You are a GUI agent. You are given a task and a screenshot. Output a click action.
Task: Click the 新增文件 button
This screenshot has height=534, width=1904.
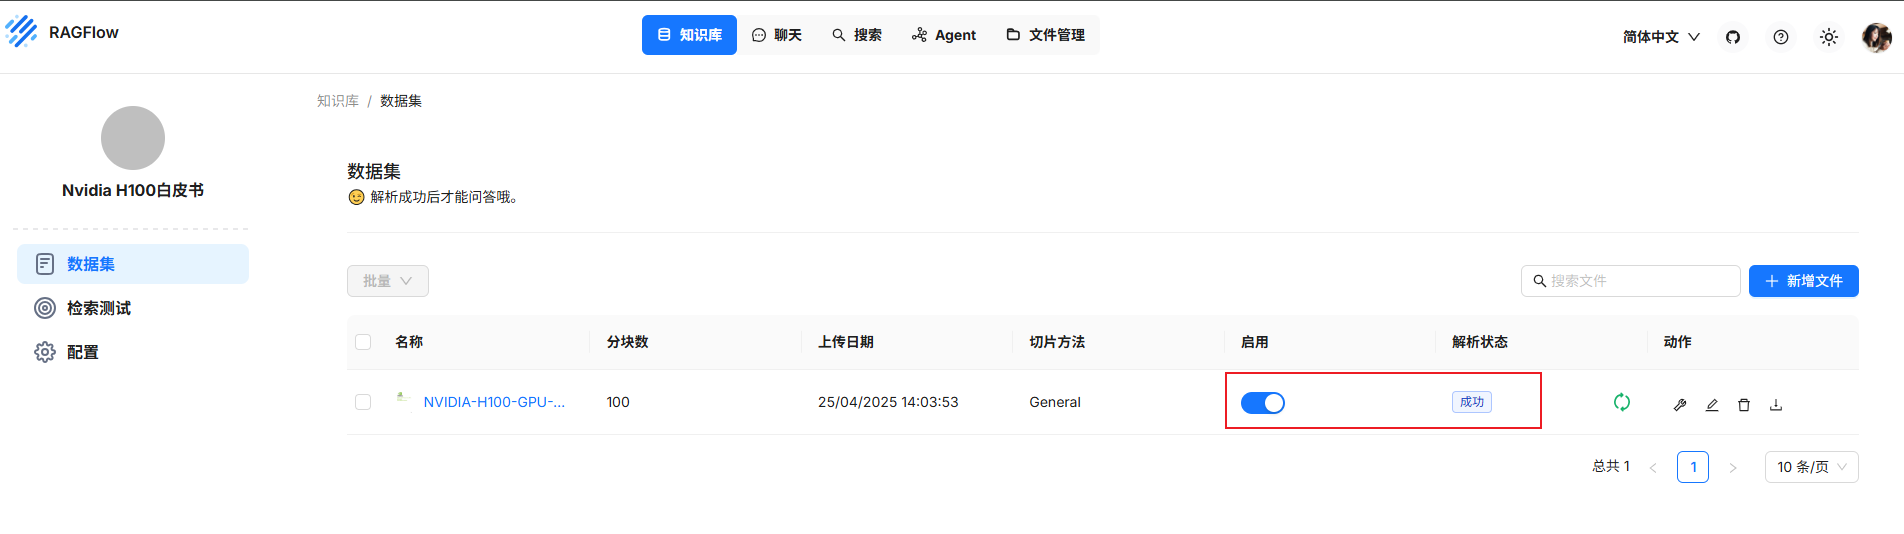[1804, 281]
